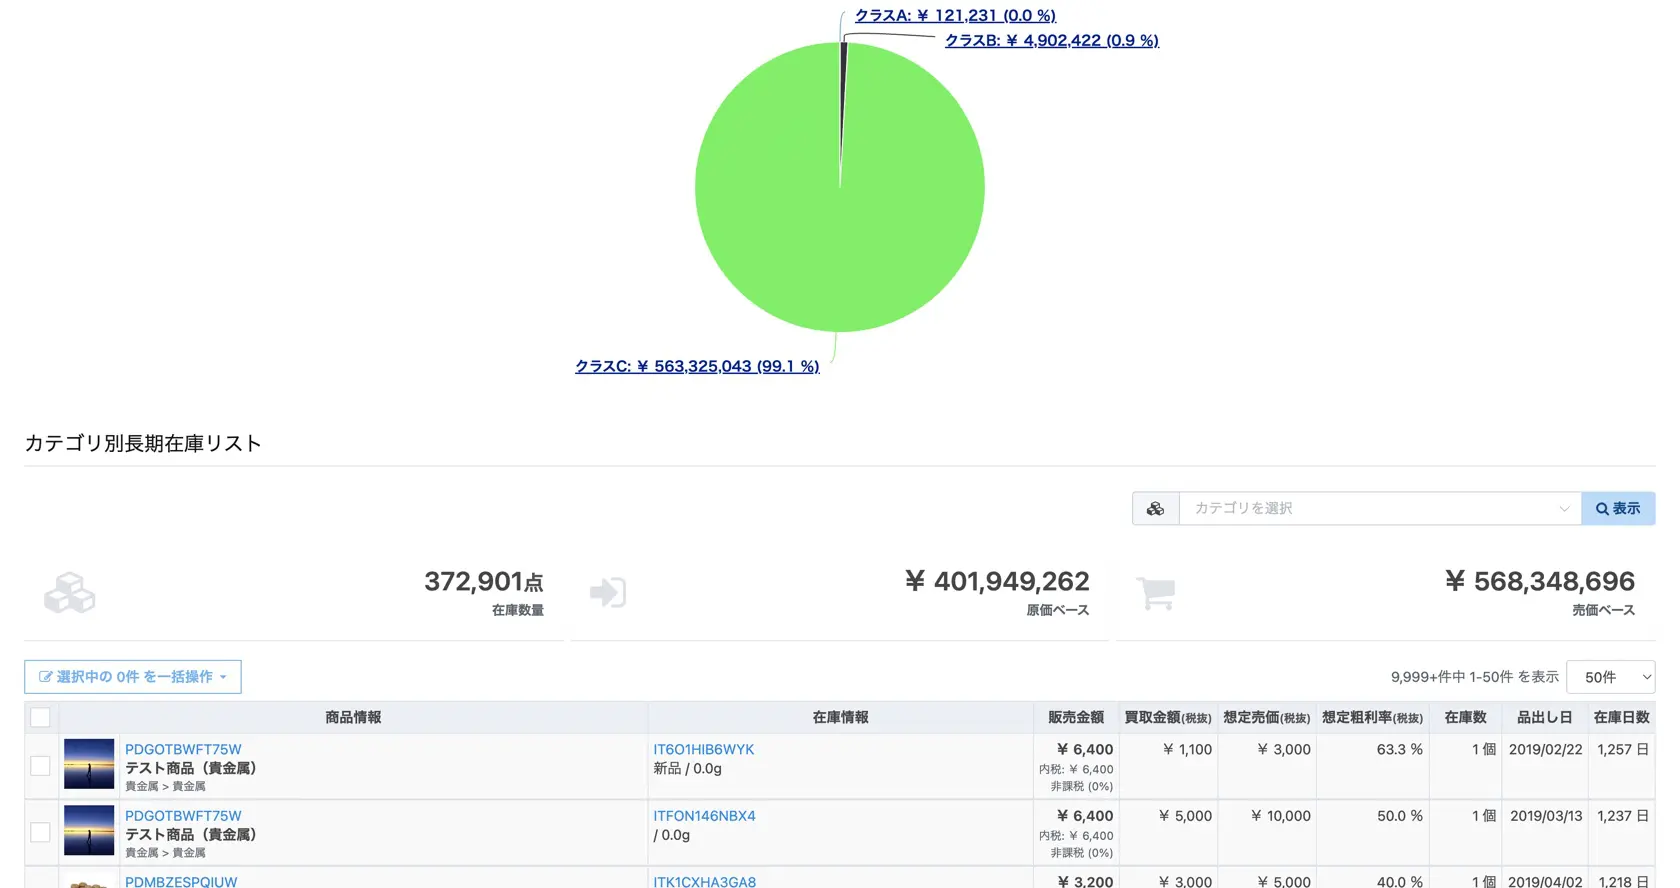1680x888 pixels.
Task: Click the 表示 search button
Action: click(1617, 509)
